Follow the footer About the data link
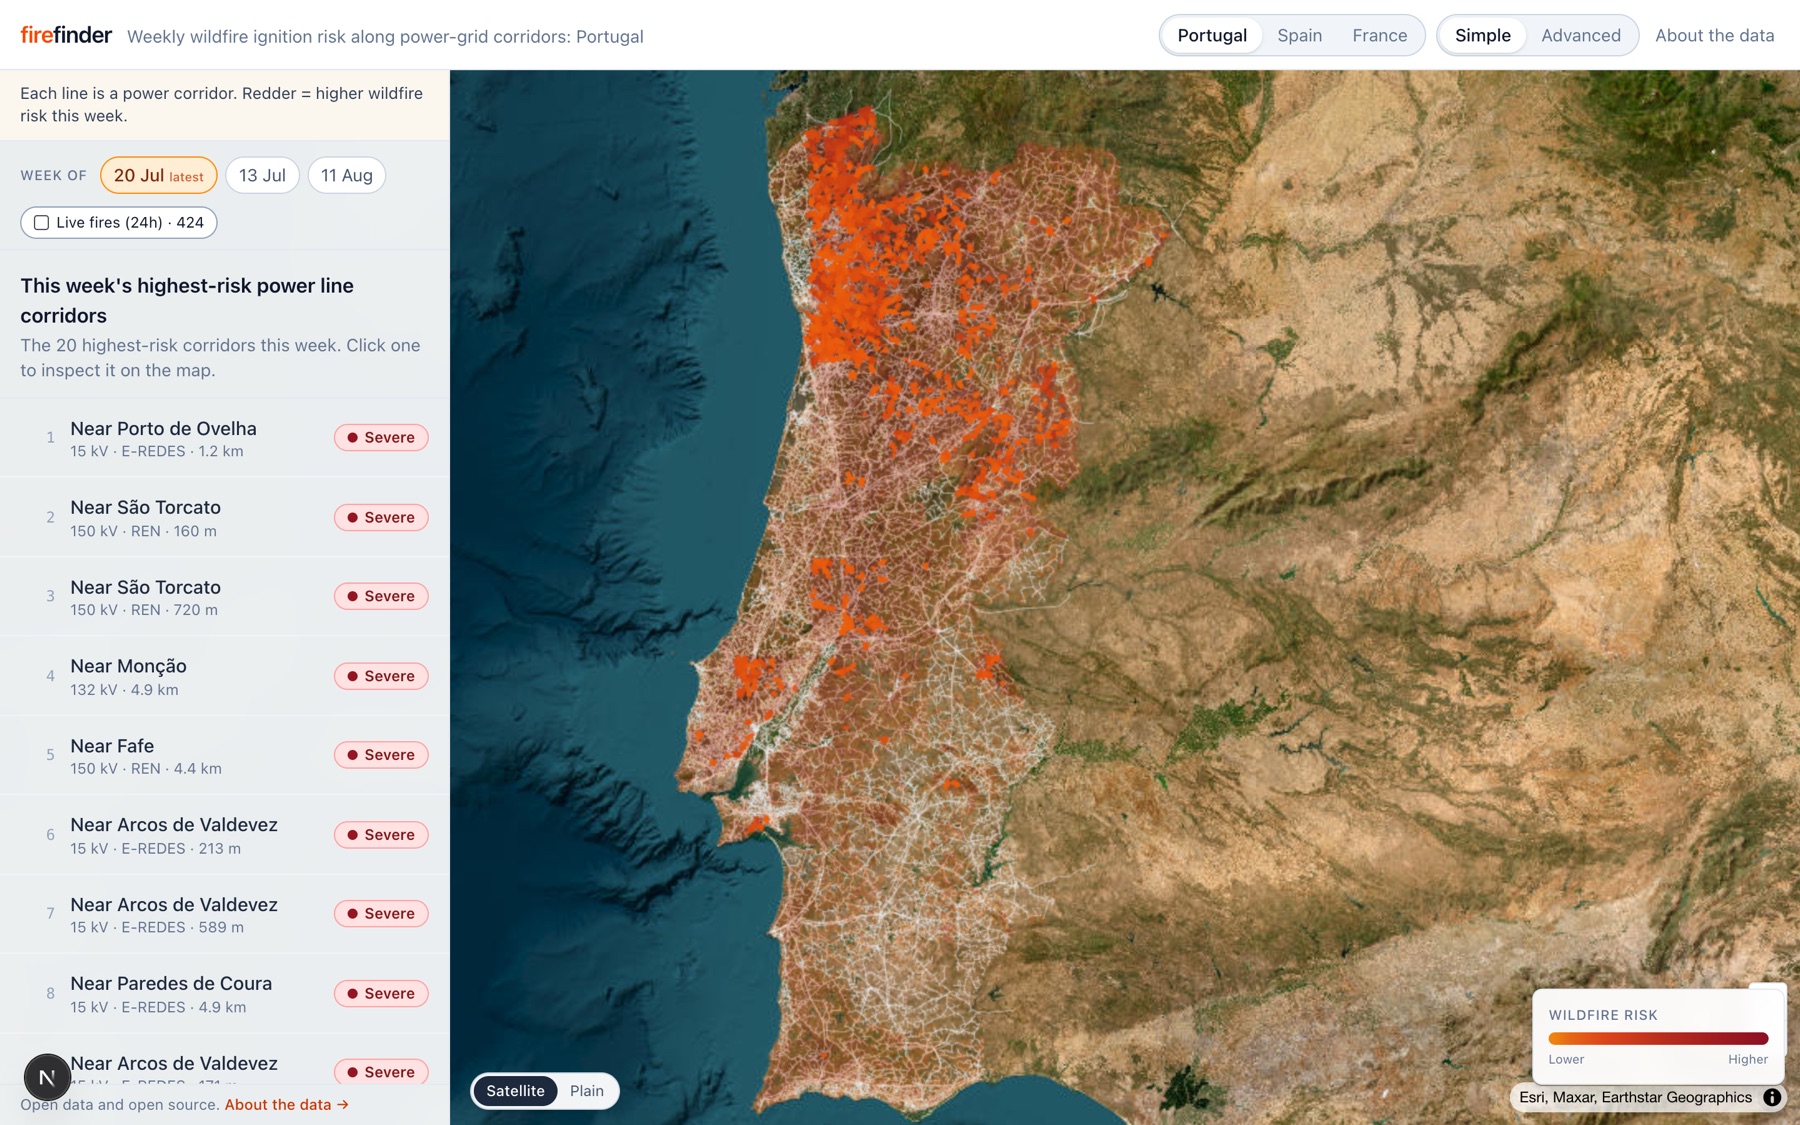 click(x=286, y=1104)
